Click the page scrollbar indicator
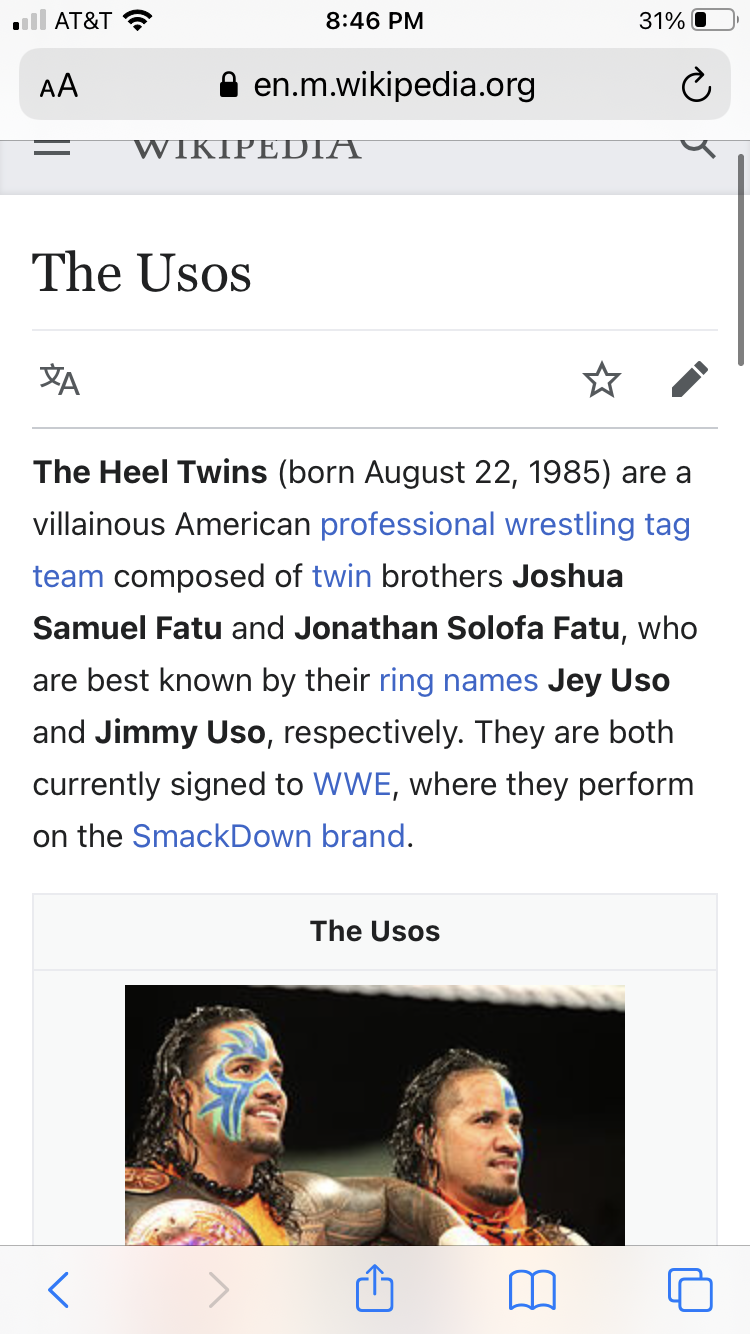 (x=741, y=260)
